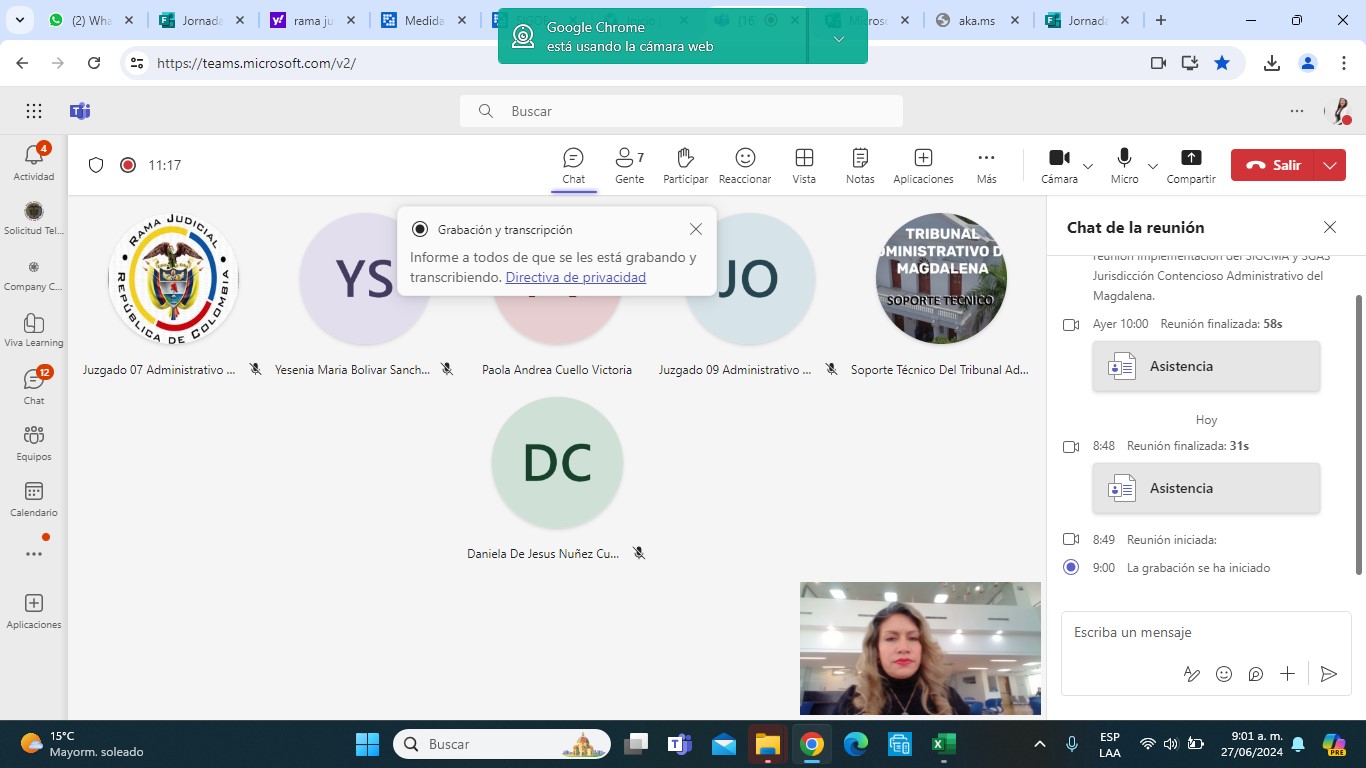This screenshot has width=1366, height=768.
Task: Open Solicitud Tel... app in sidebar
Action: [34, 219]
